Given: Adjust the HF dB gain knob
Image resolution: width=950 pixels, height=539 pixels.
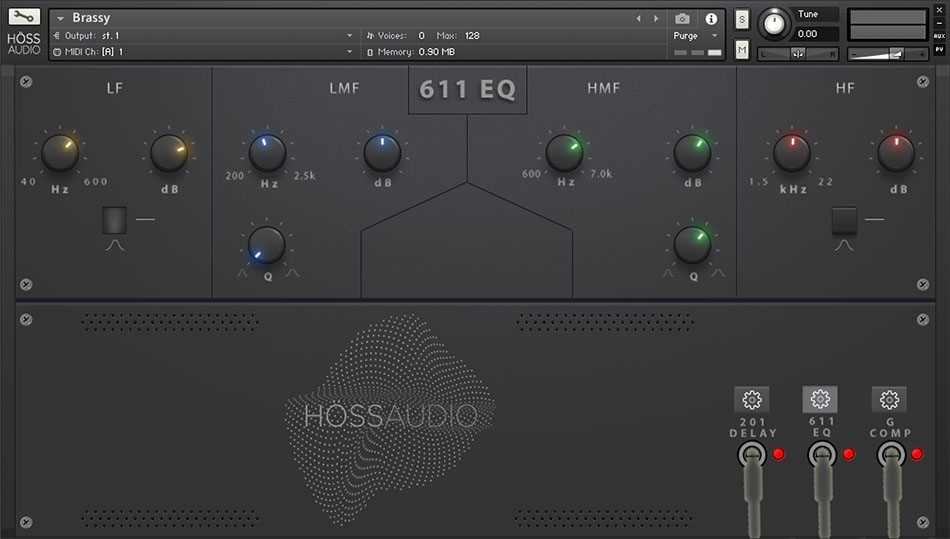Looking at the screenshot, I should pos(896,153).
